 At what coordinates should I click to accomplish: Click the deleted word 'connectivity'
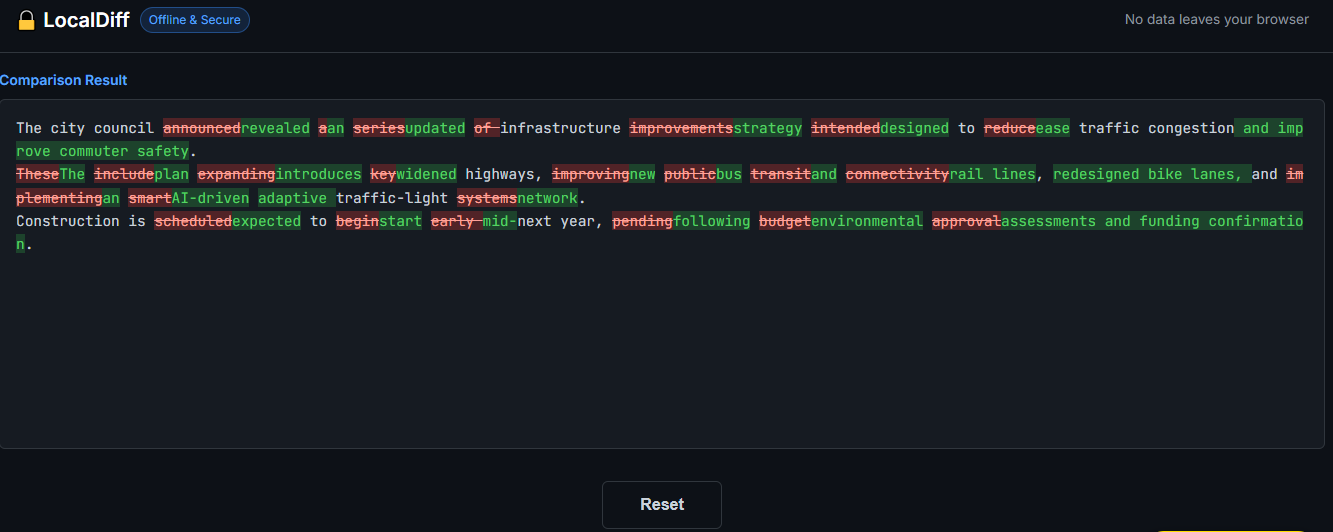click(898, 174)
